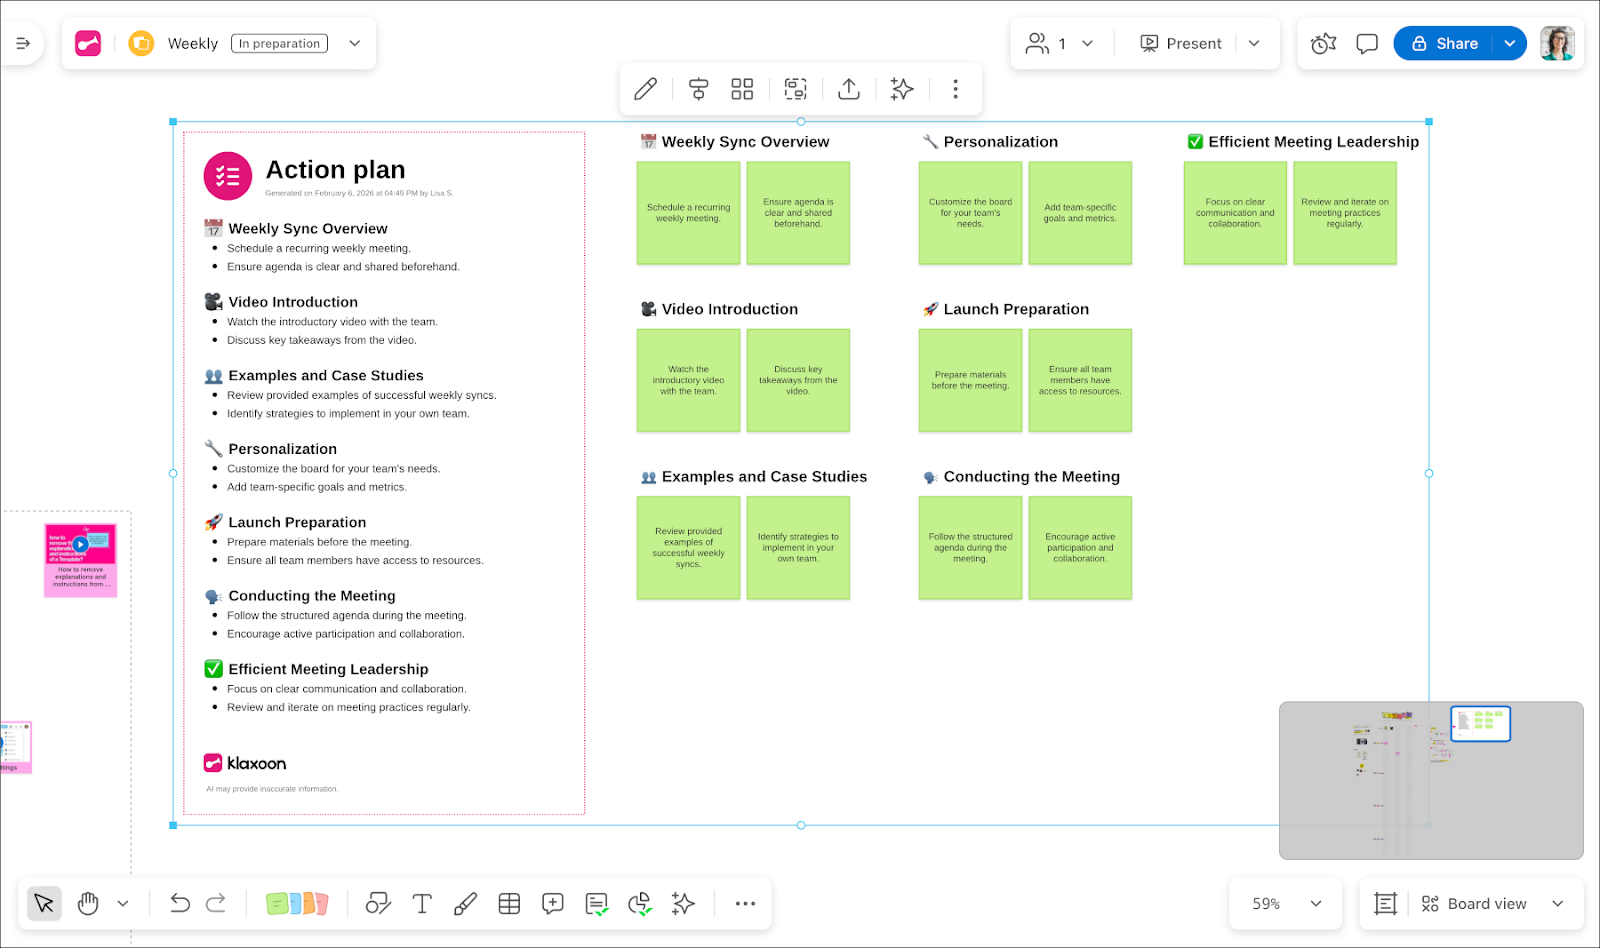
Task: Pick the colored sticky notes stack
Action: [x=297, y=904]
